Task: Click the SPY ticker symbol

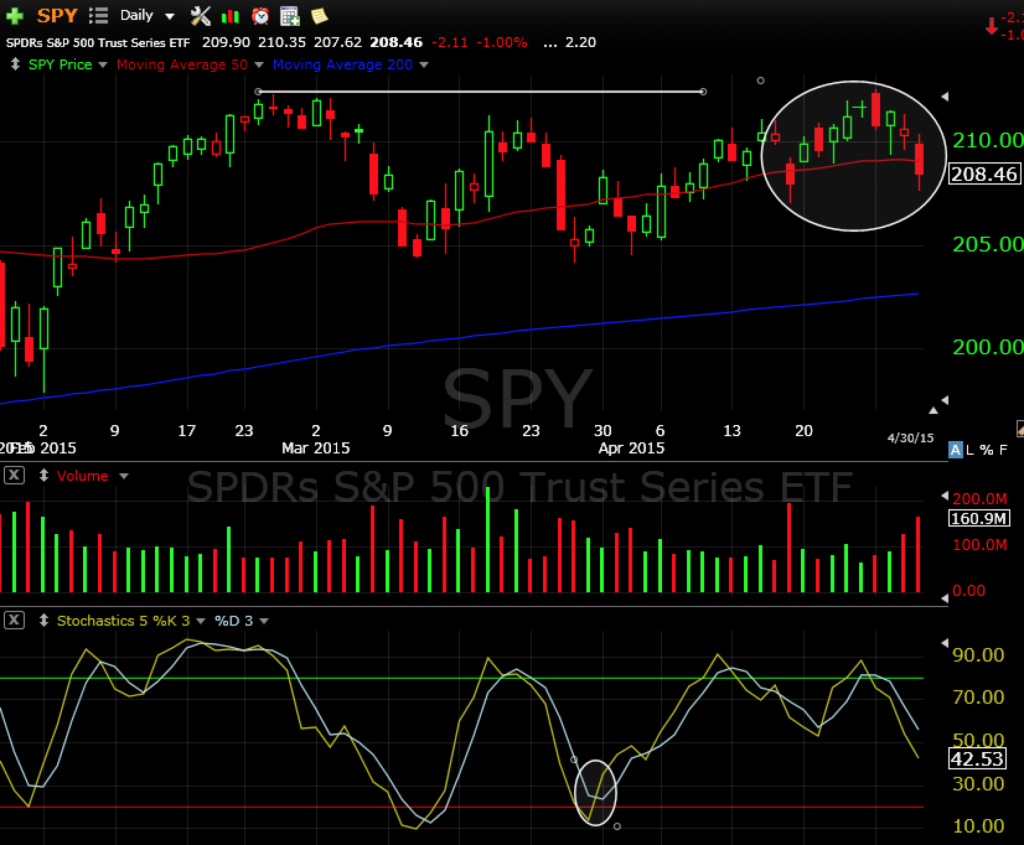Action: [x=57, y=16]
